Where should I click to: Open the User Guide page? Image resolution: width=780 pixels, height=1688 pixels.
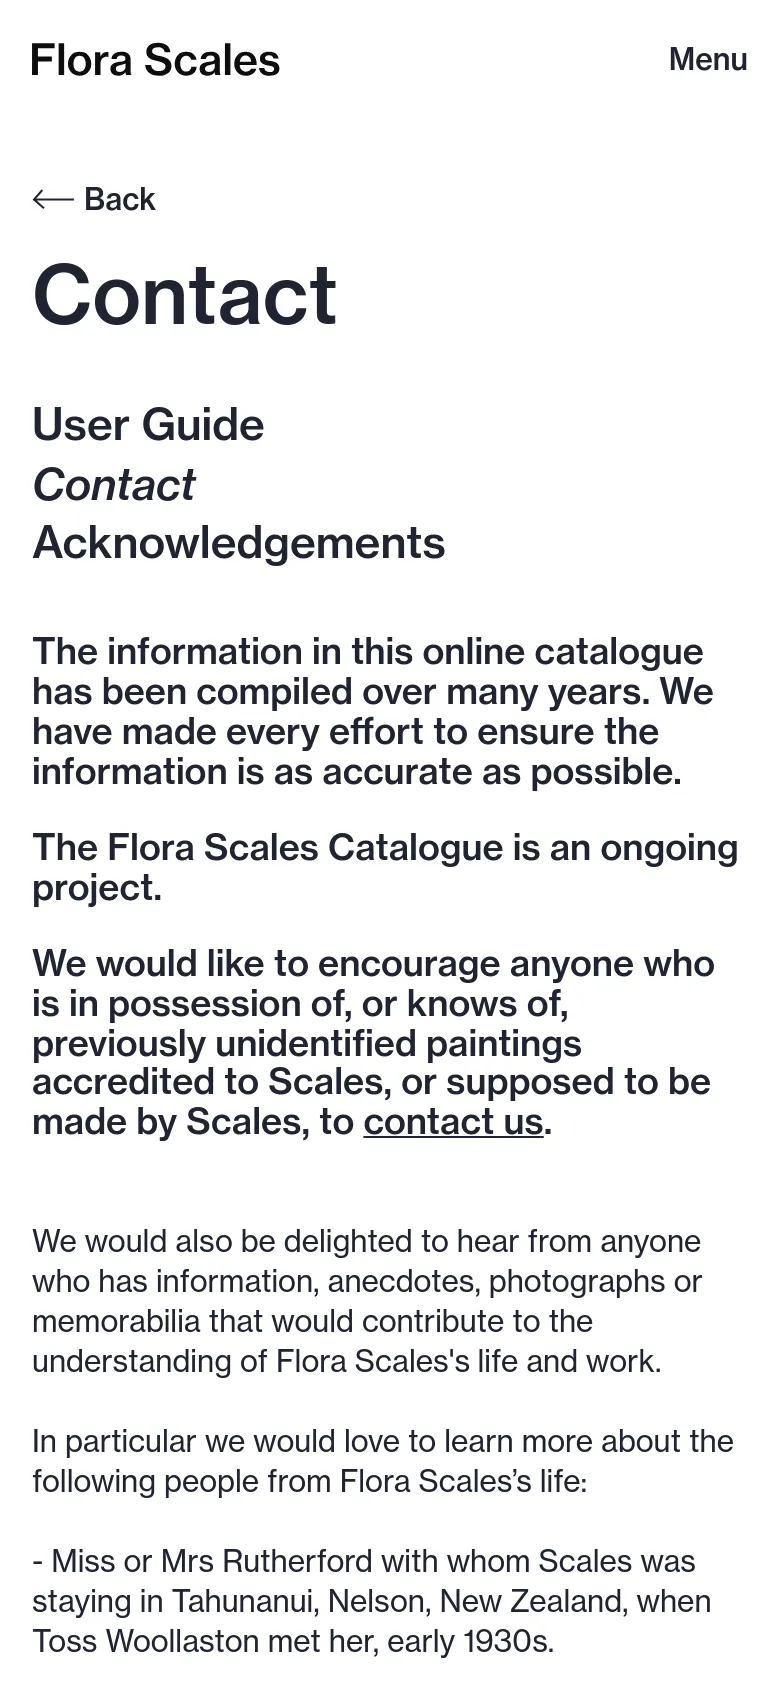148,425
